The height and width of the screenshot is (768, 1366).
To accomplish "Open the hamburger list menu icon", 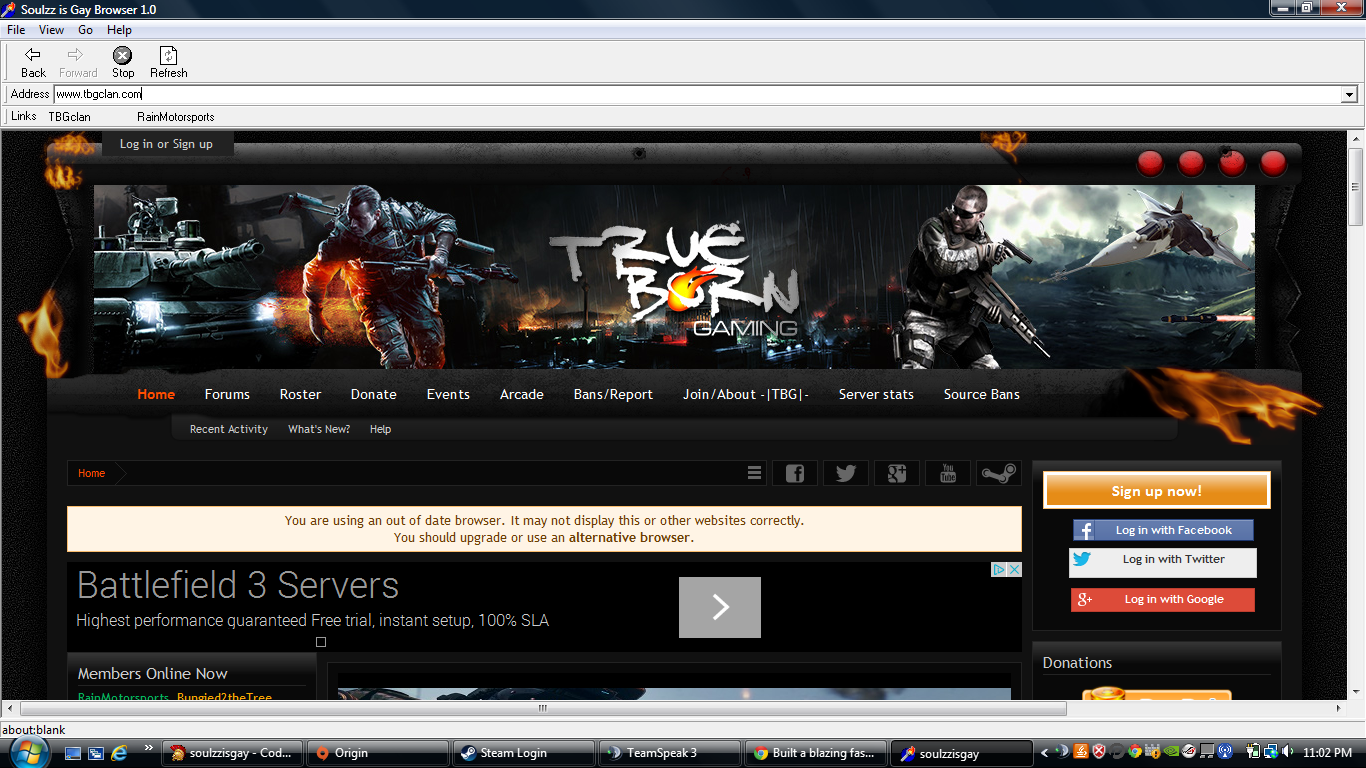I will tap(755, 473).
